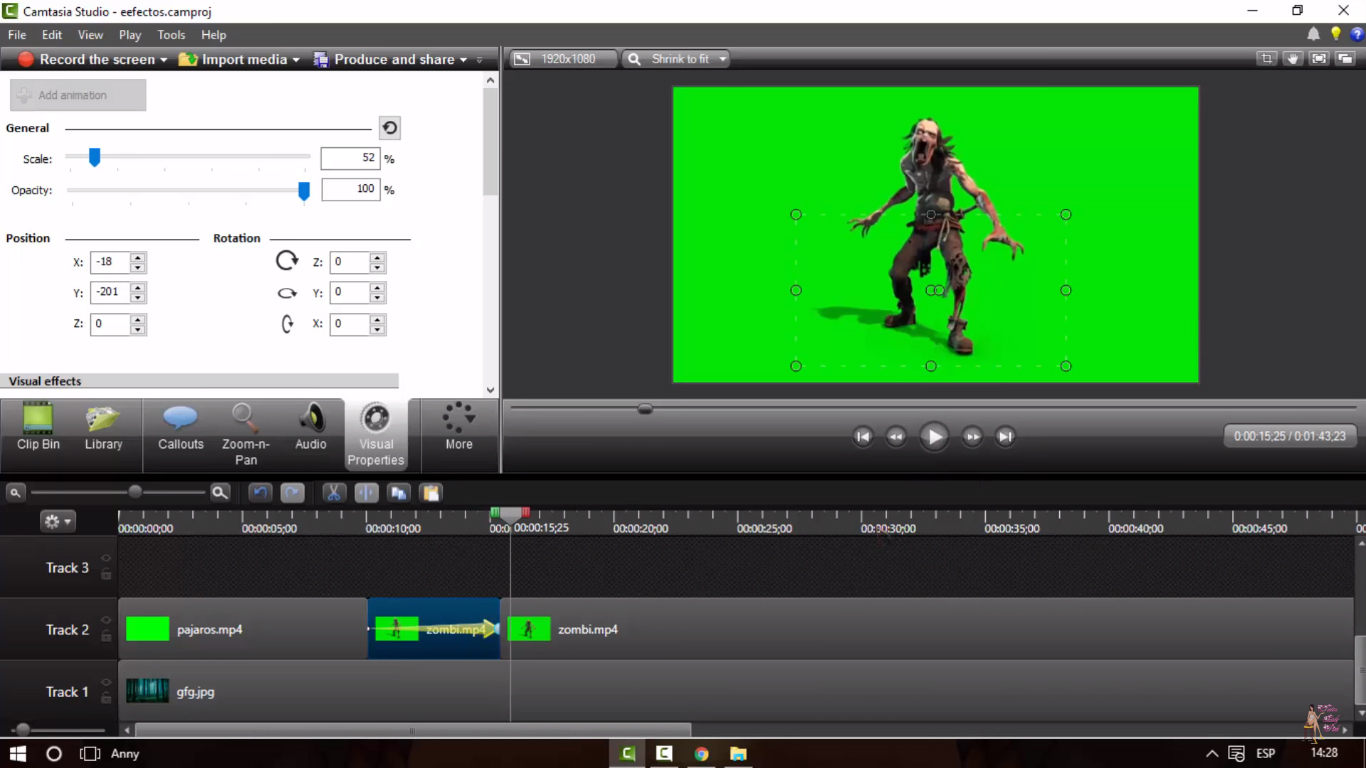Click Record the screen button
Screen dimensions: 1366x768
coord(88,59)
